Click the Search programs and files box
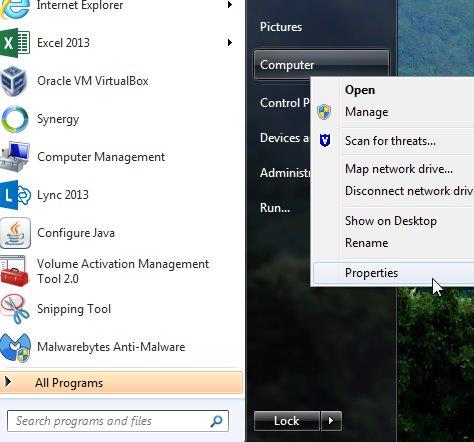The height and width of the screenshot is (442, 474). pos(118,421)
